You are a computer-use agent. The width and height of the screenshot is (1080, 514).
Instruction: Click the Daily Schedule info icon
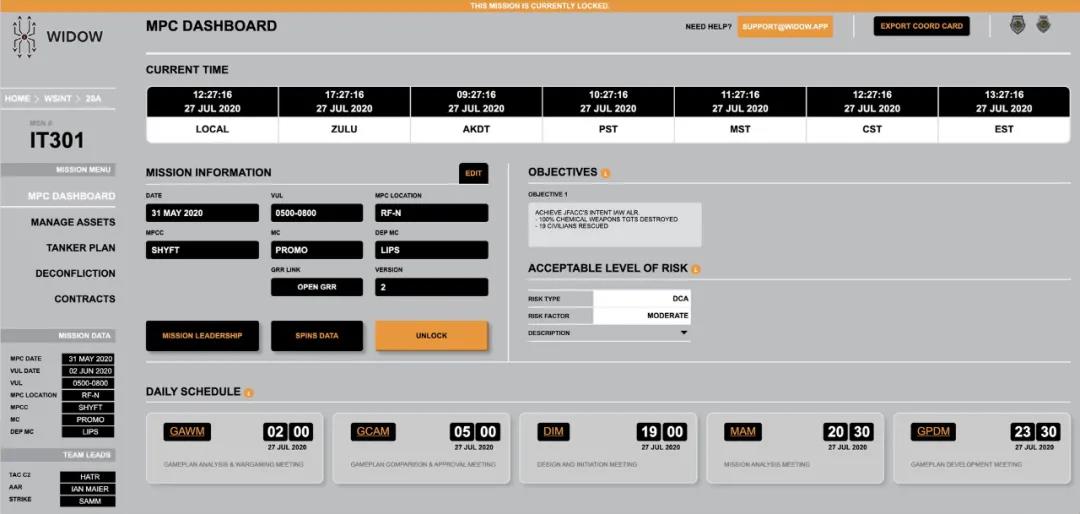point(249,393)
